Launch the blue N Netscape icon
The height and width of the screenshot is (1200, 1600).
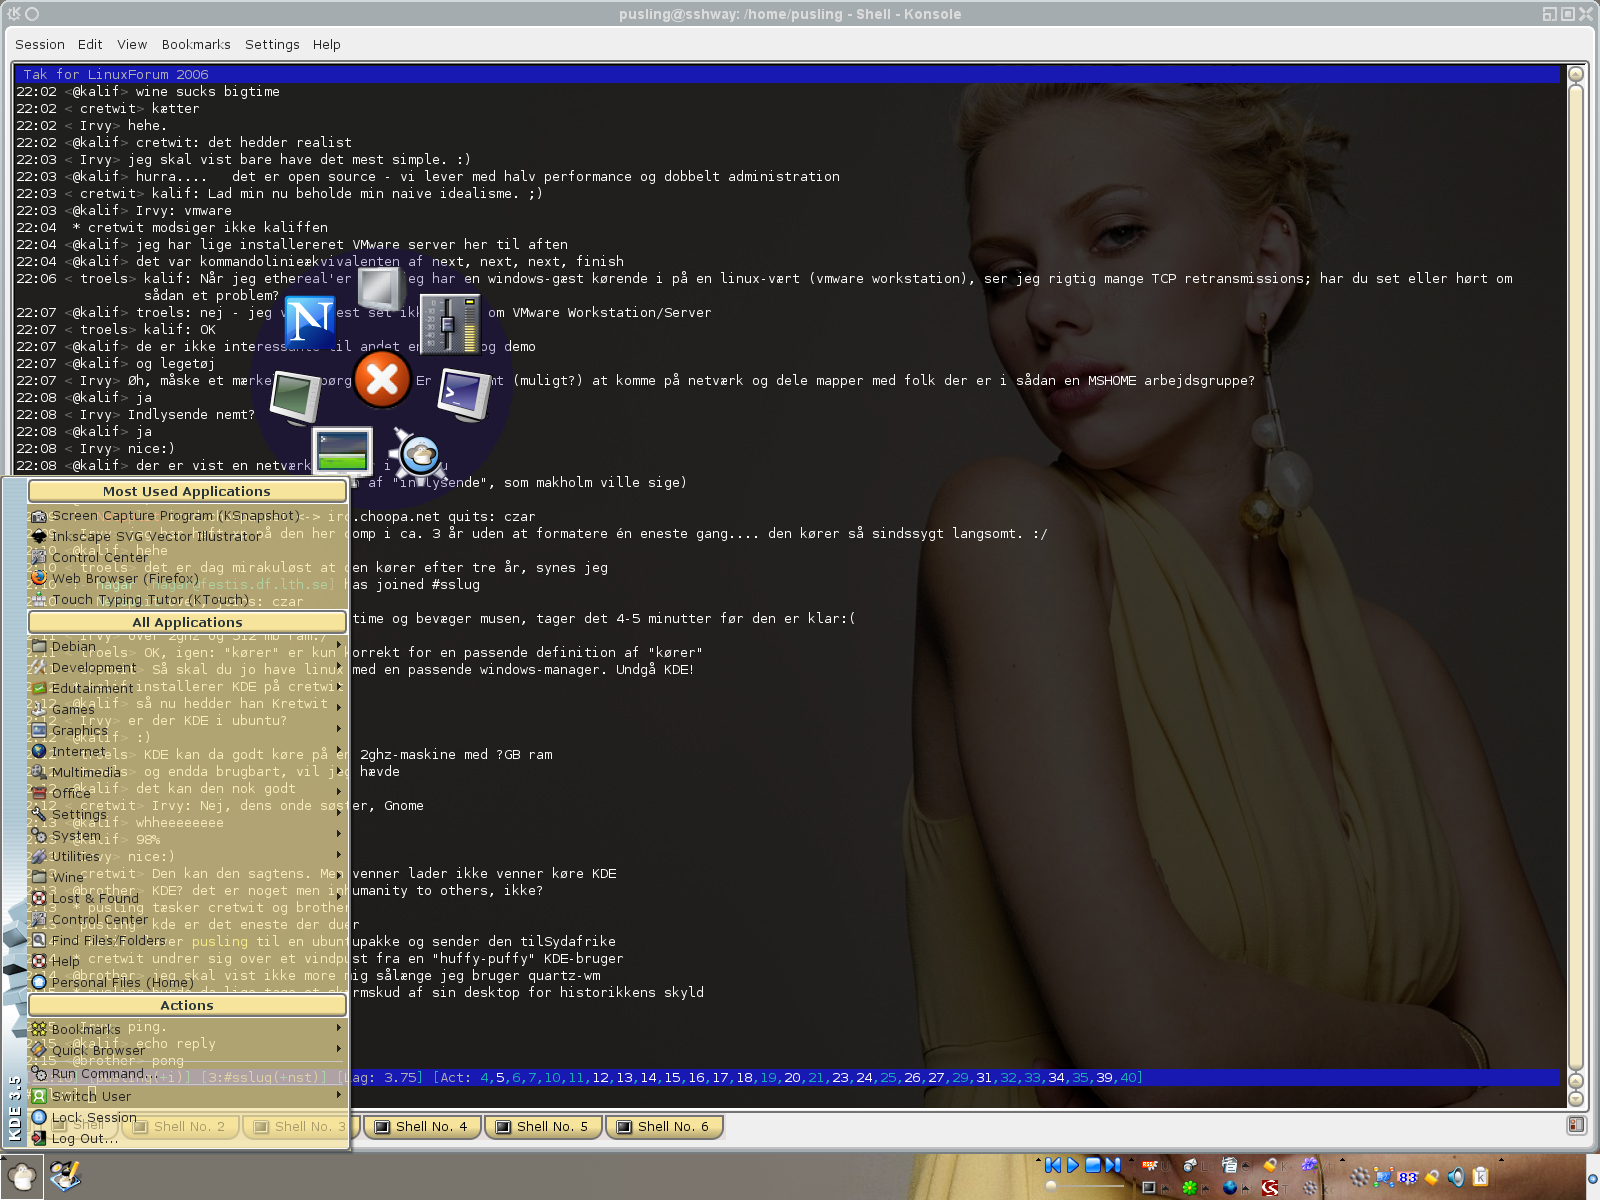309,320
